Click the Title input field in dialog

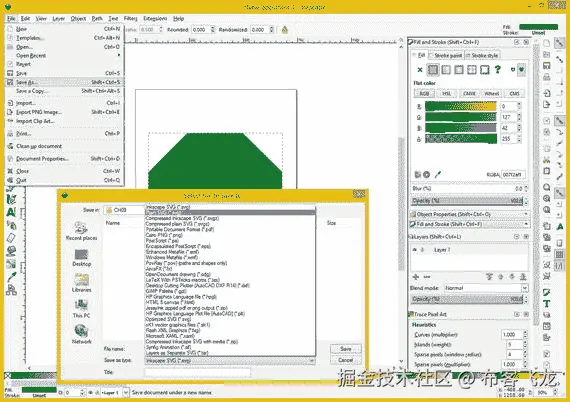[197, 372]
